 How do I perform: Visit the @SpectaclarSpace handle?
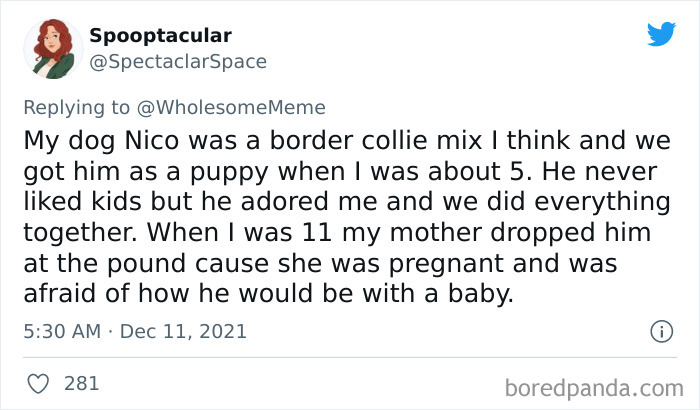(x=178, y=62)
